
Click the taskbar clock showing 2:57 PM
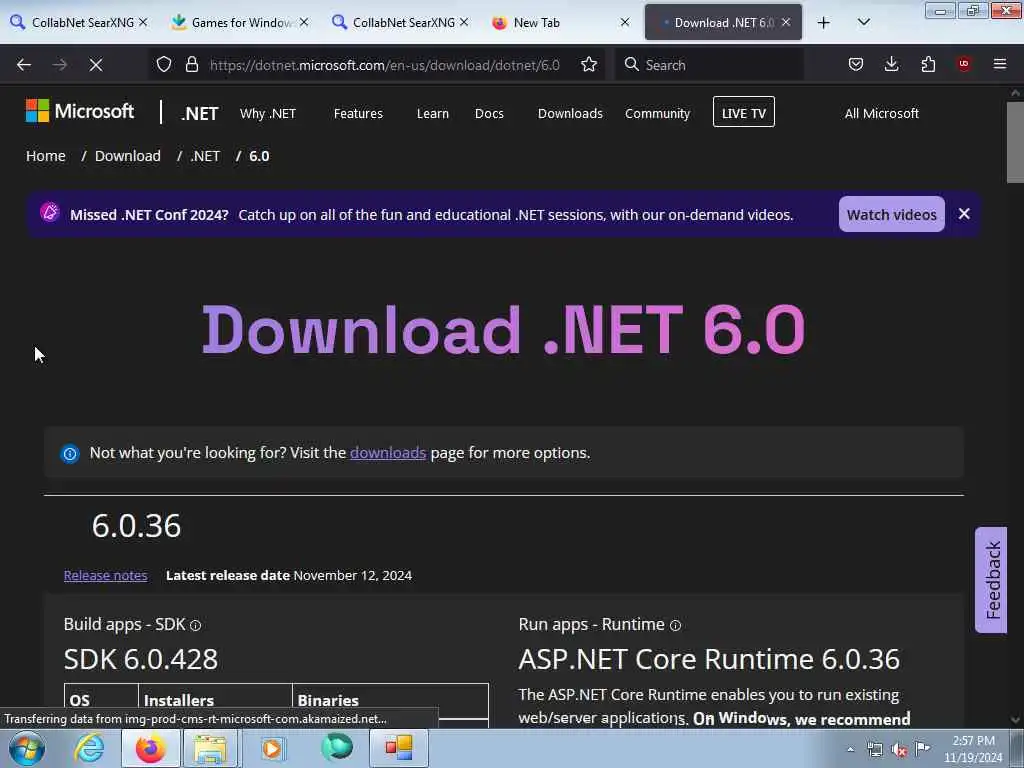[973, 749]
